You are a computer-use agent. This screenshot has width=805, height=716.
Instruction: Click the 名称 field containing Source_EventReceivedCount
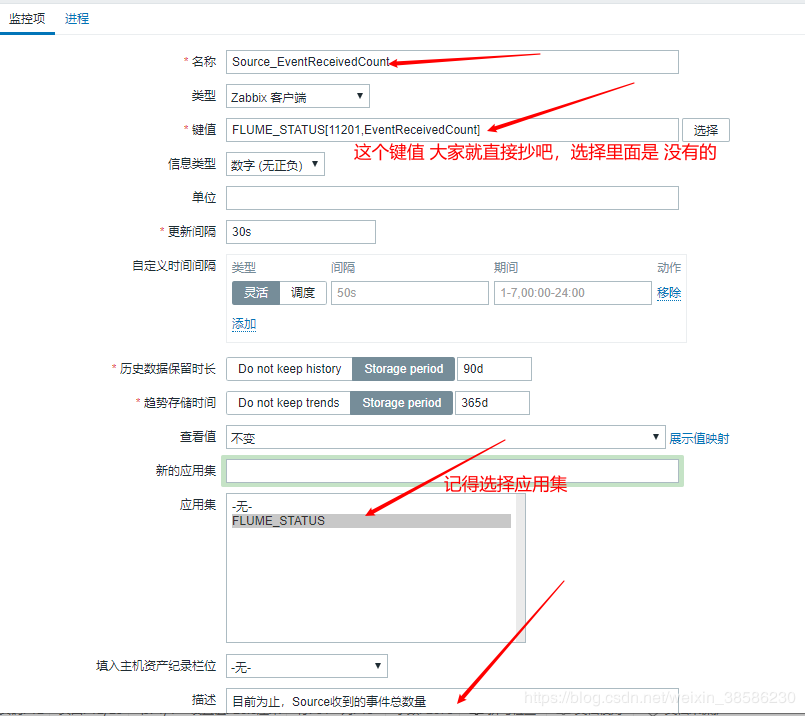click(x=452, y=62)
